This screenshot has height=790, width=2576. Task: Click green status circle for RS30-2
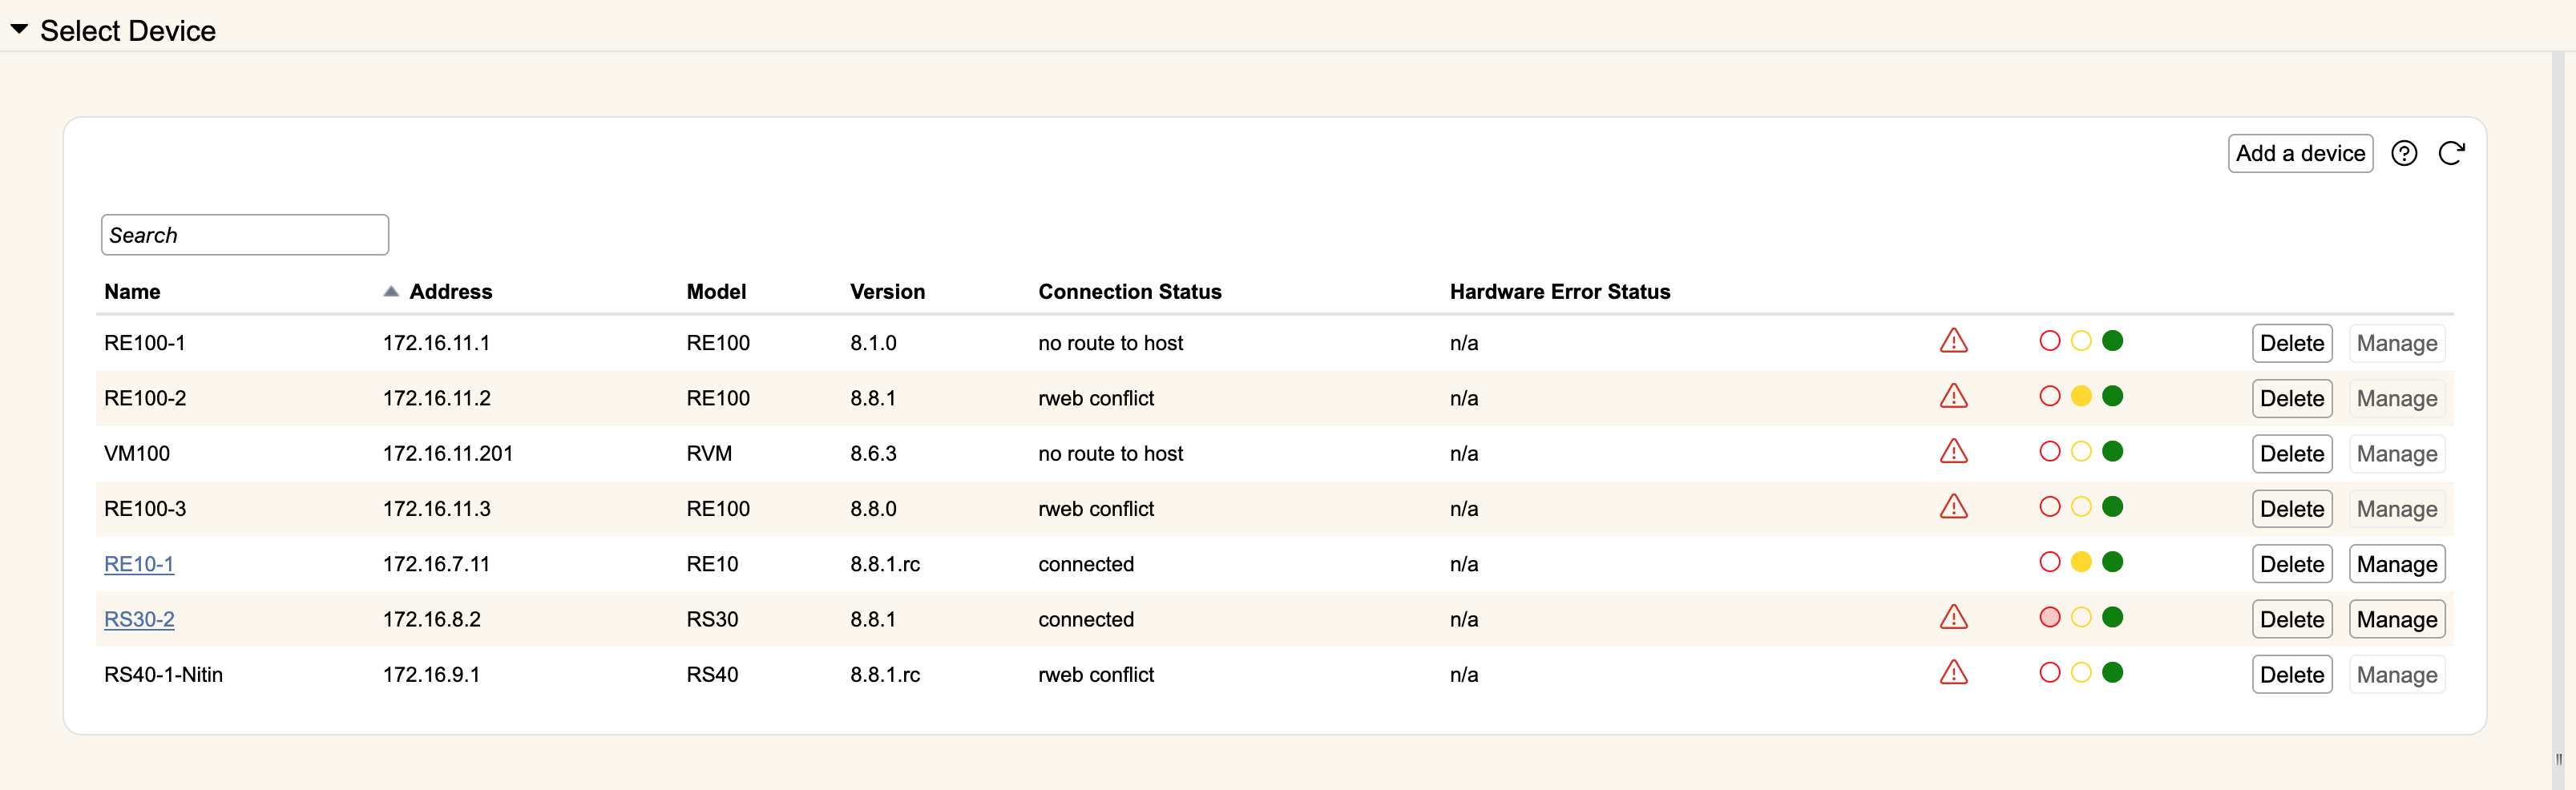[2112, 617]
